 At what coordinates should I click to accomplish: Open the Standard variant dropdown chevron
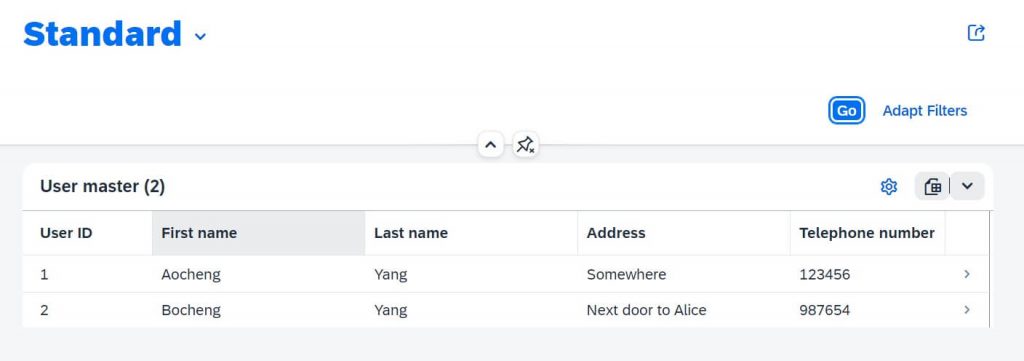200,37
